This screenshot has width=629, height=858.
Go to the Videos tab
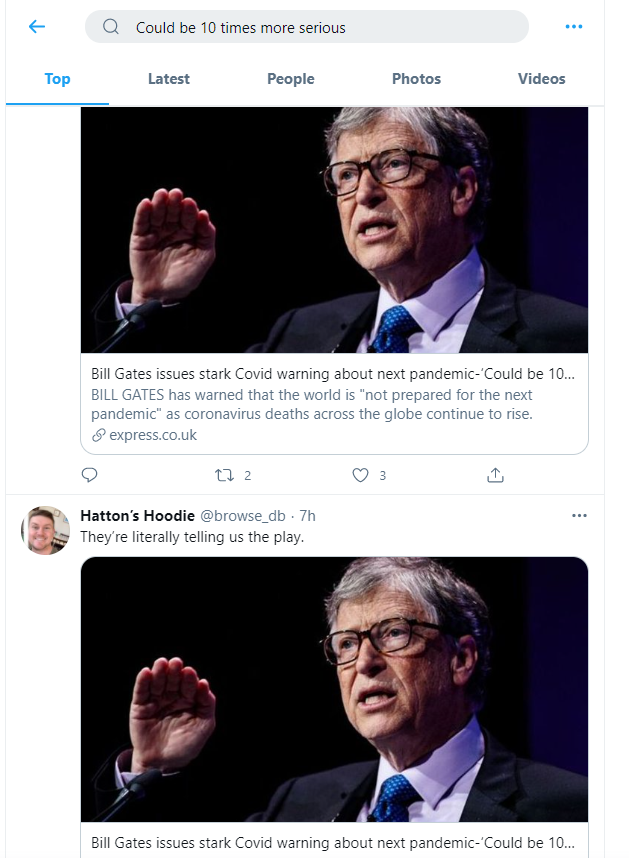[x=541, y=79]
